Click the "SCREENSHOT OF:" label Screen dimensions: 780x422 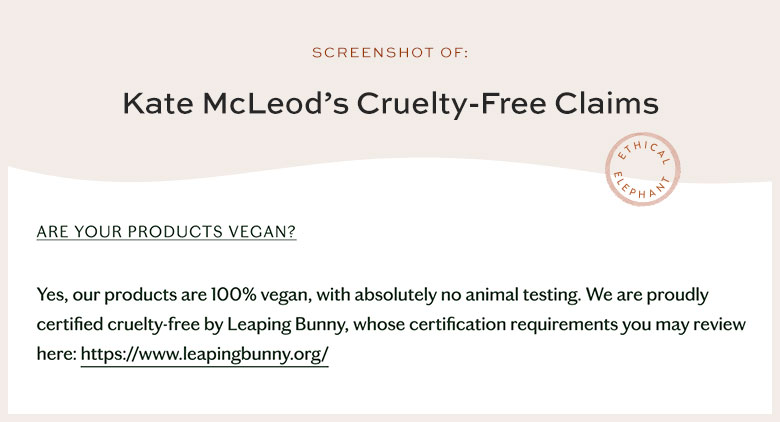point(390,51)
